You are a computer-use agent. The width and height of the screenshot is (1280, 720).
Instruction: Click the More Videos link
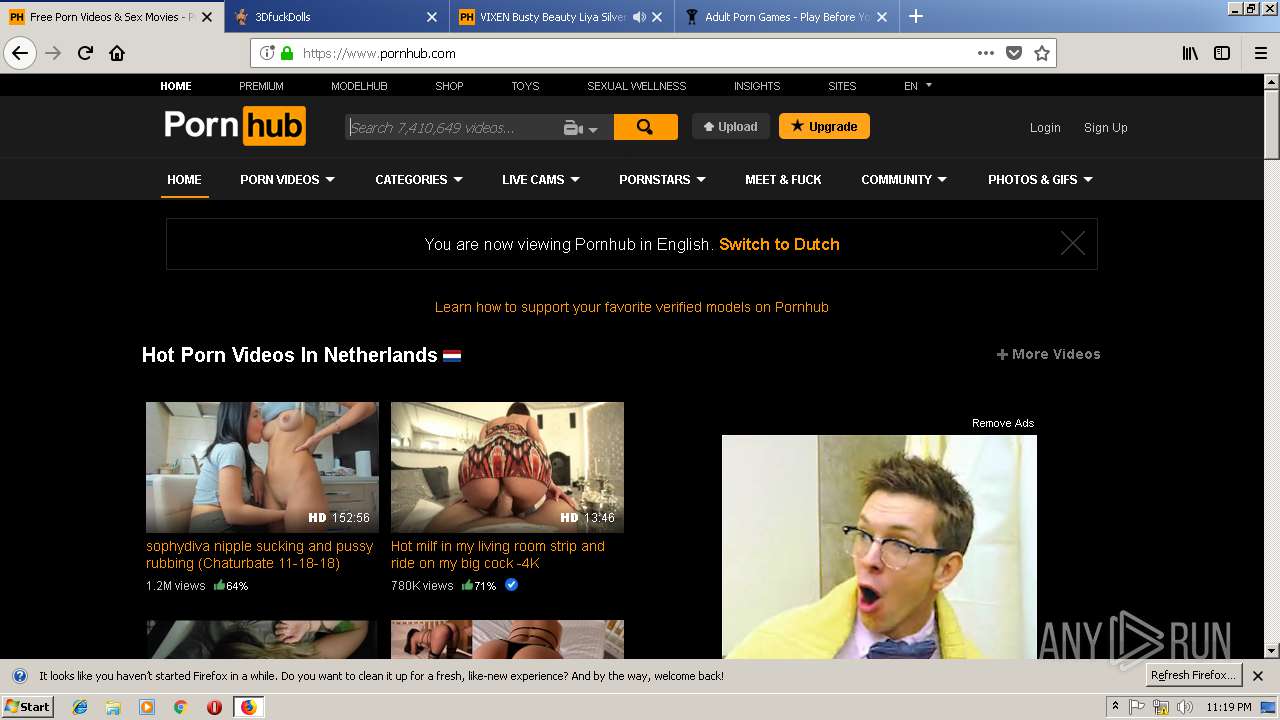(1048, 354)
